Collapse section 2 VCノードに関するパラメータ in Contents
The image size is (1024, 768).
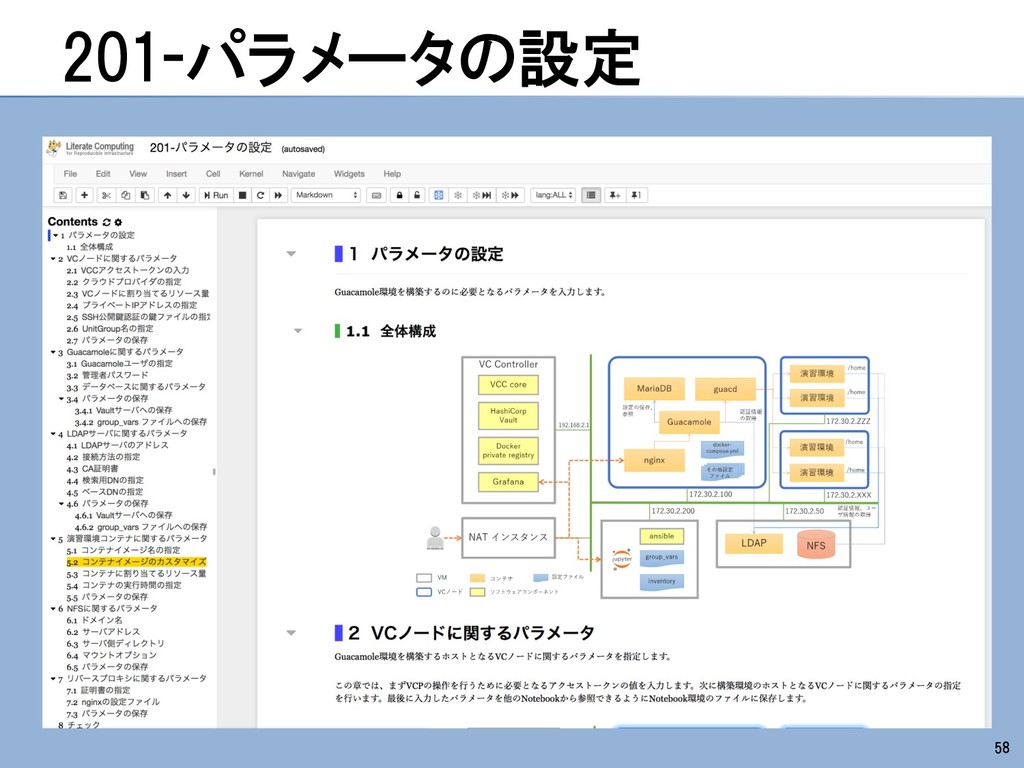tap(53, 259)
